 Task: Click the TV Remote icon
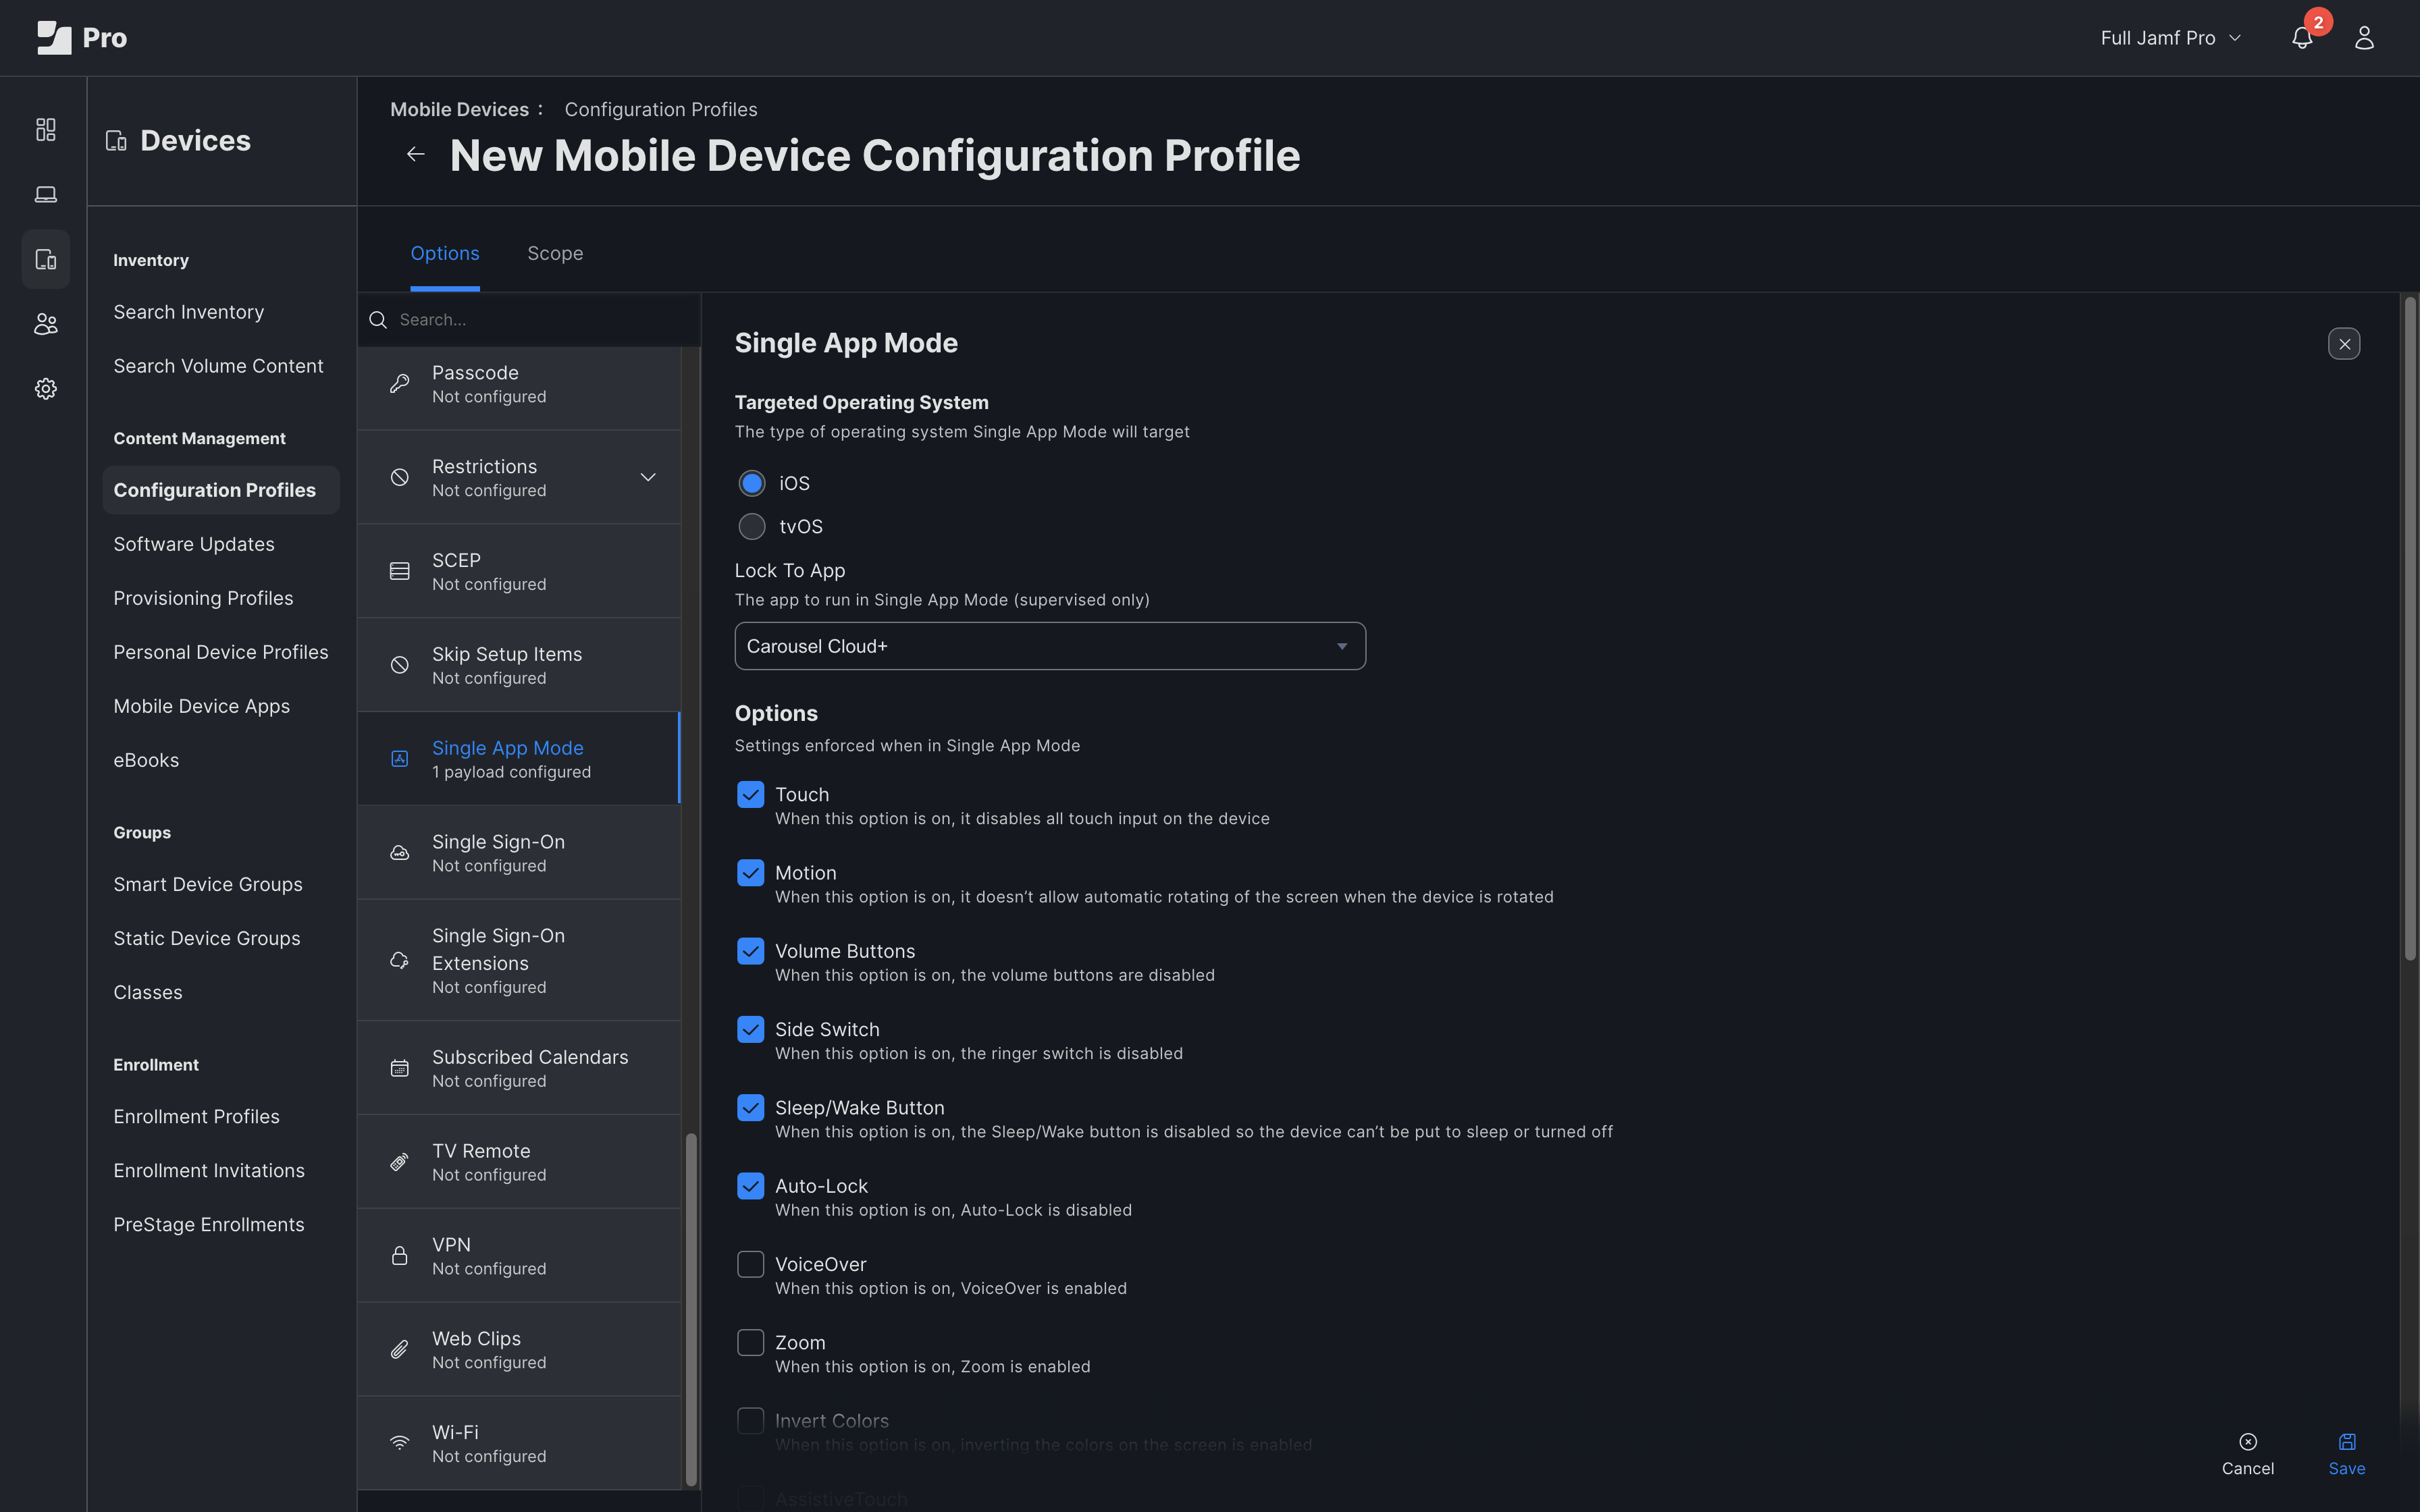click(x=399, y=1162)
